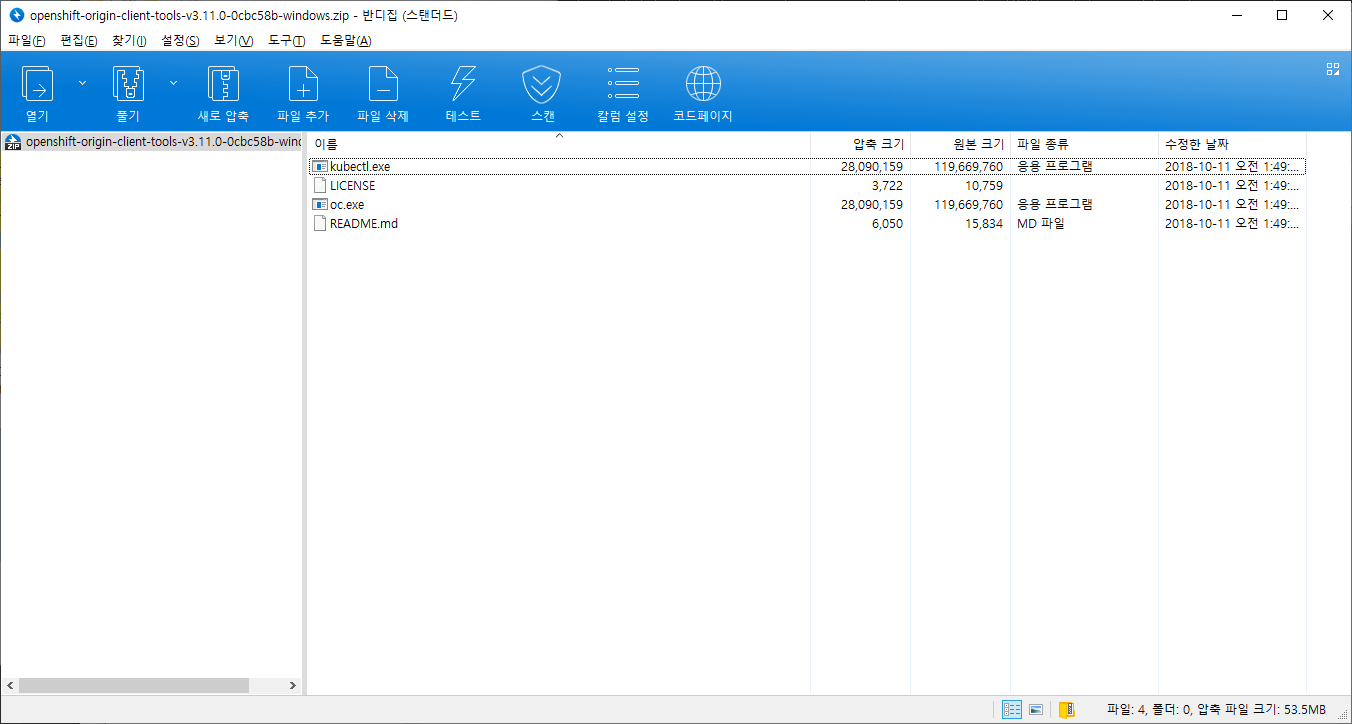Viewport: 1352px width, 724px height.
Task: Click the 새로 압축 toolbar icon
Action: [x=223, y=86]
